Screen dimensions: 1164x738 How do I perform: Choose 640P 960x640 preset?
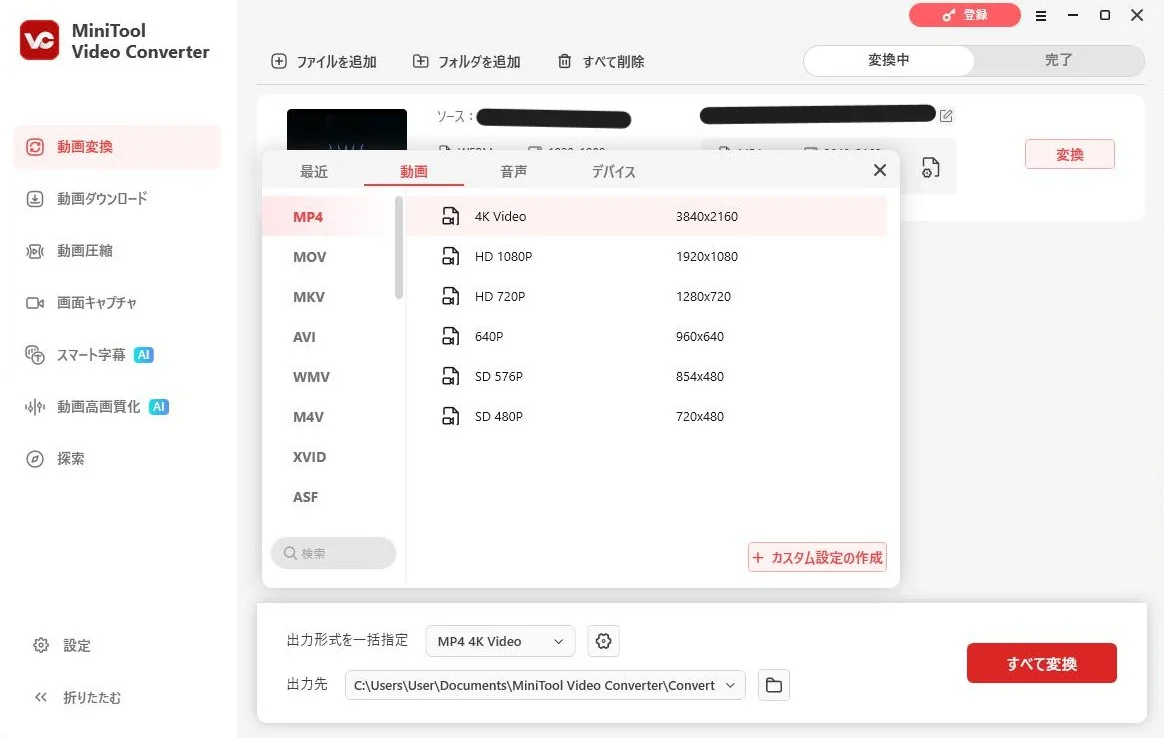tap(647, 337)
